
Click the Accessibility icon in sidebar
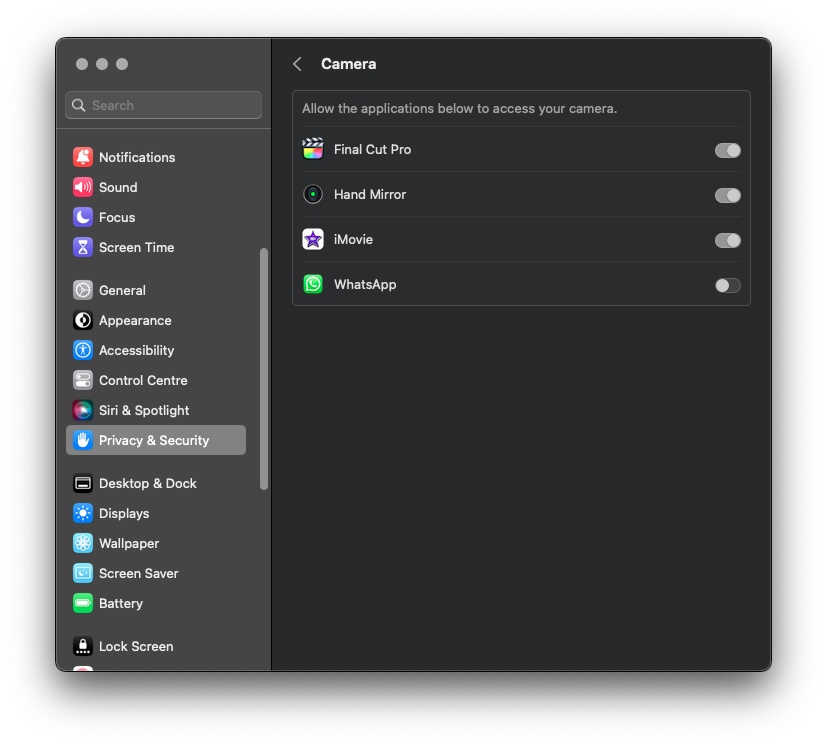(x=83, y=350)
